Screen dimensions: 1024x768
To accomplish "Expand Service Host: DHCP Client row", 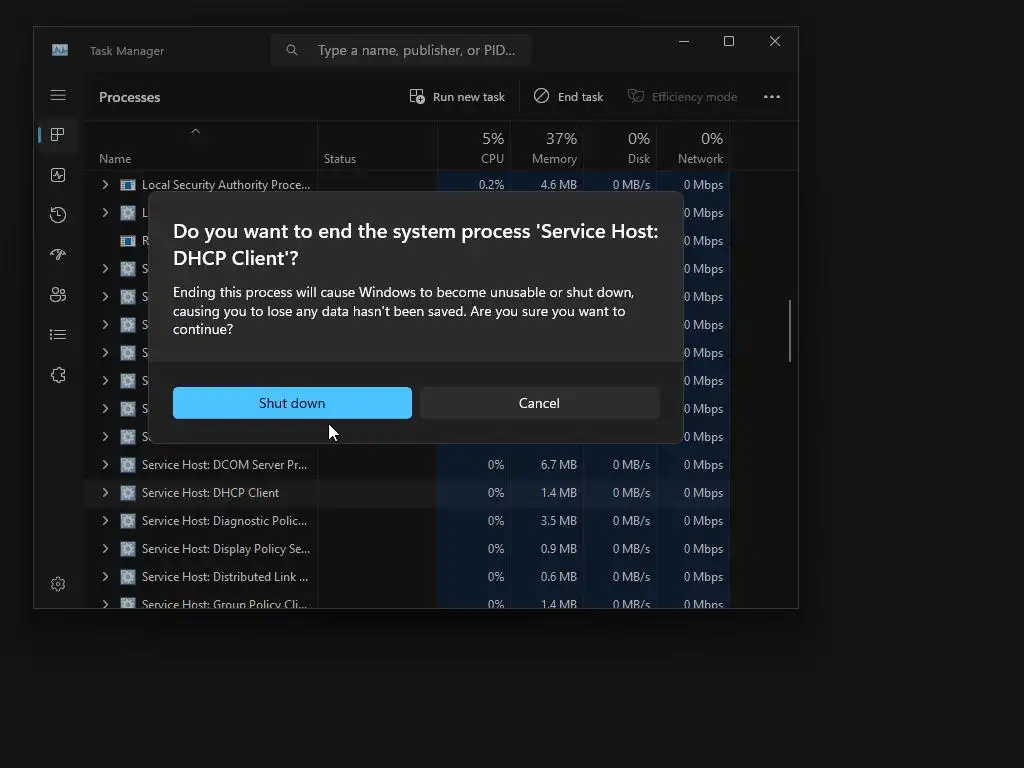I will pyautogui.click(x=105, y=493).
